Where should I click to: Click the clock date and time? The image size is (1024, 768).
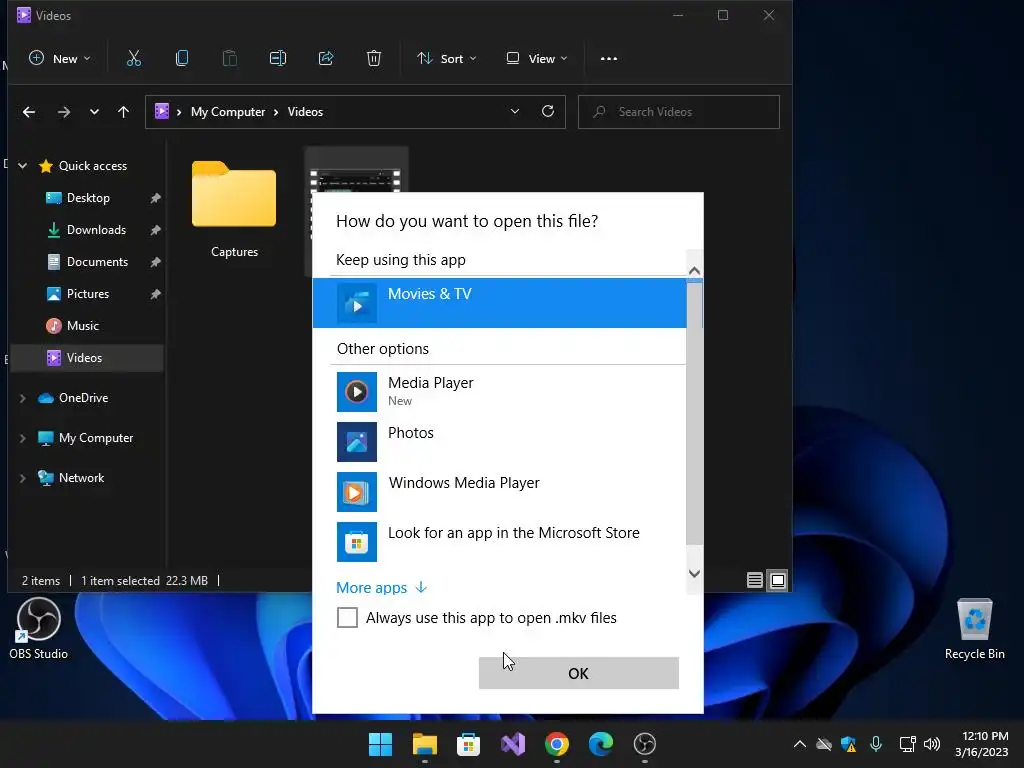coord(984,744)
